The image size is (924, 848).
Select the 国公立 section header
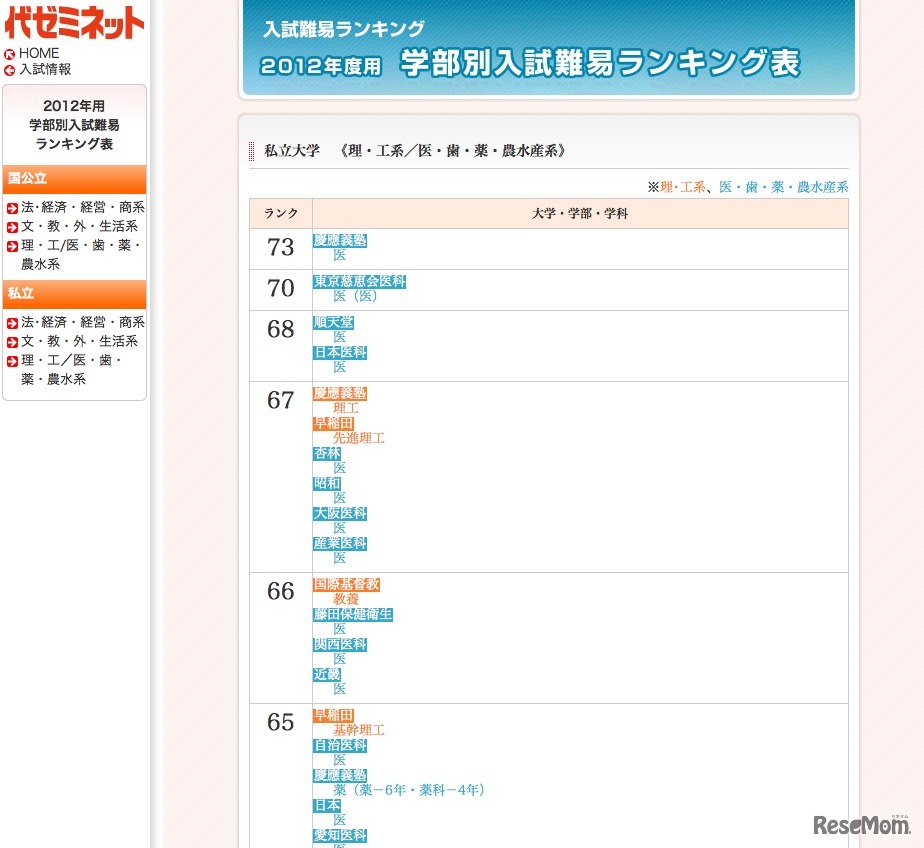pos(30,178)
